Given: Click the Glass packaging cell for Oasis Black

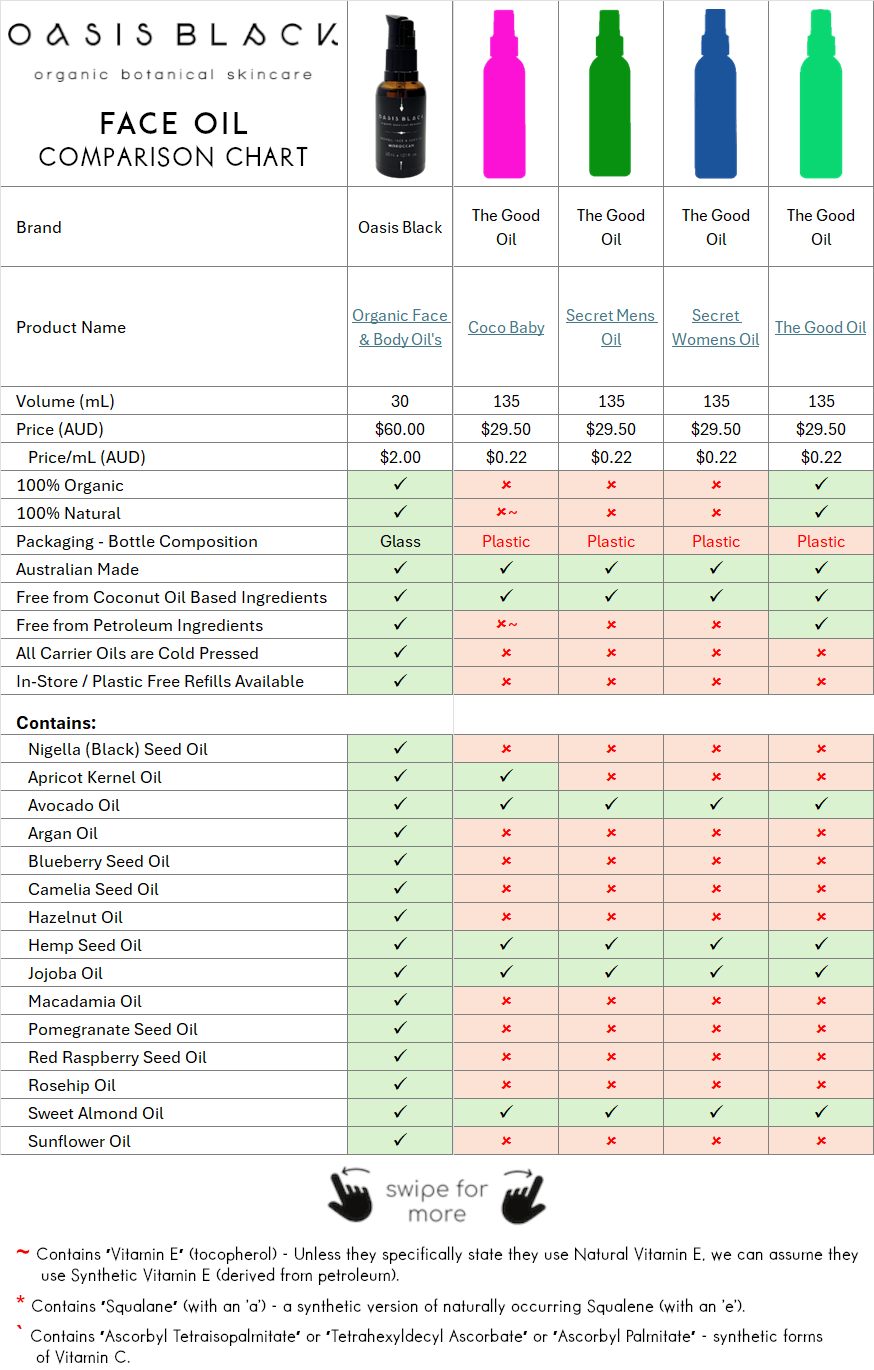Looking at the screenshot, I should click(x=399, y=541).
